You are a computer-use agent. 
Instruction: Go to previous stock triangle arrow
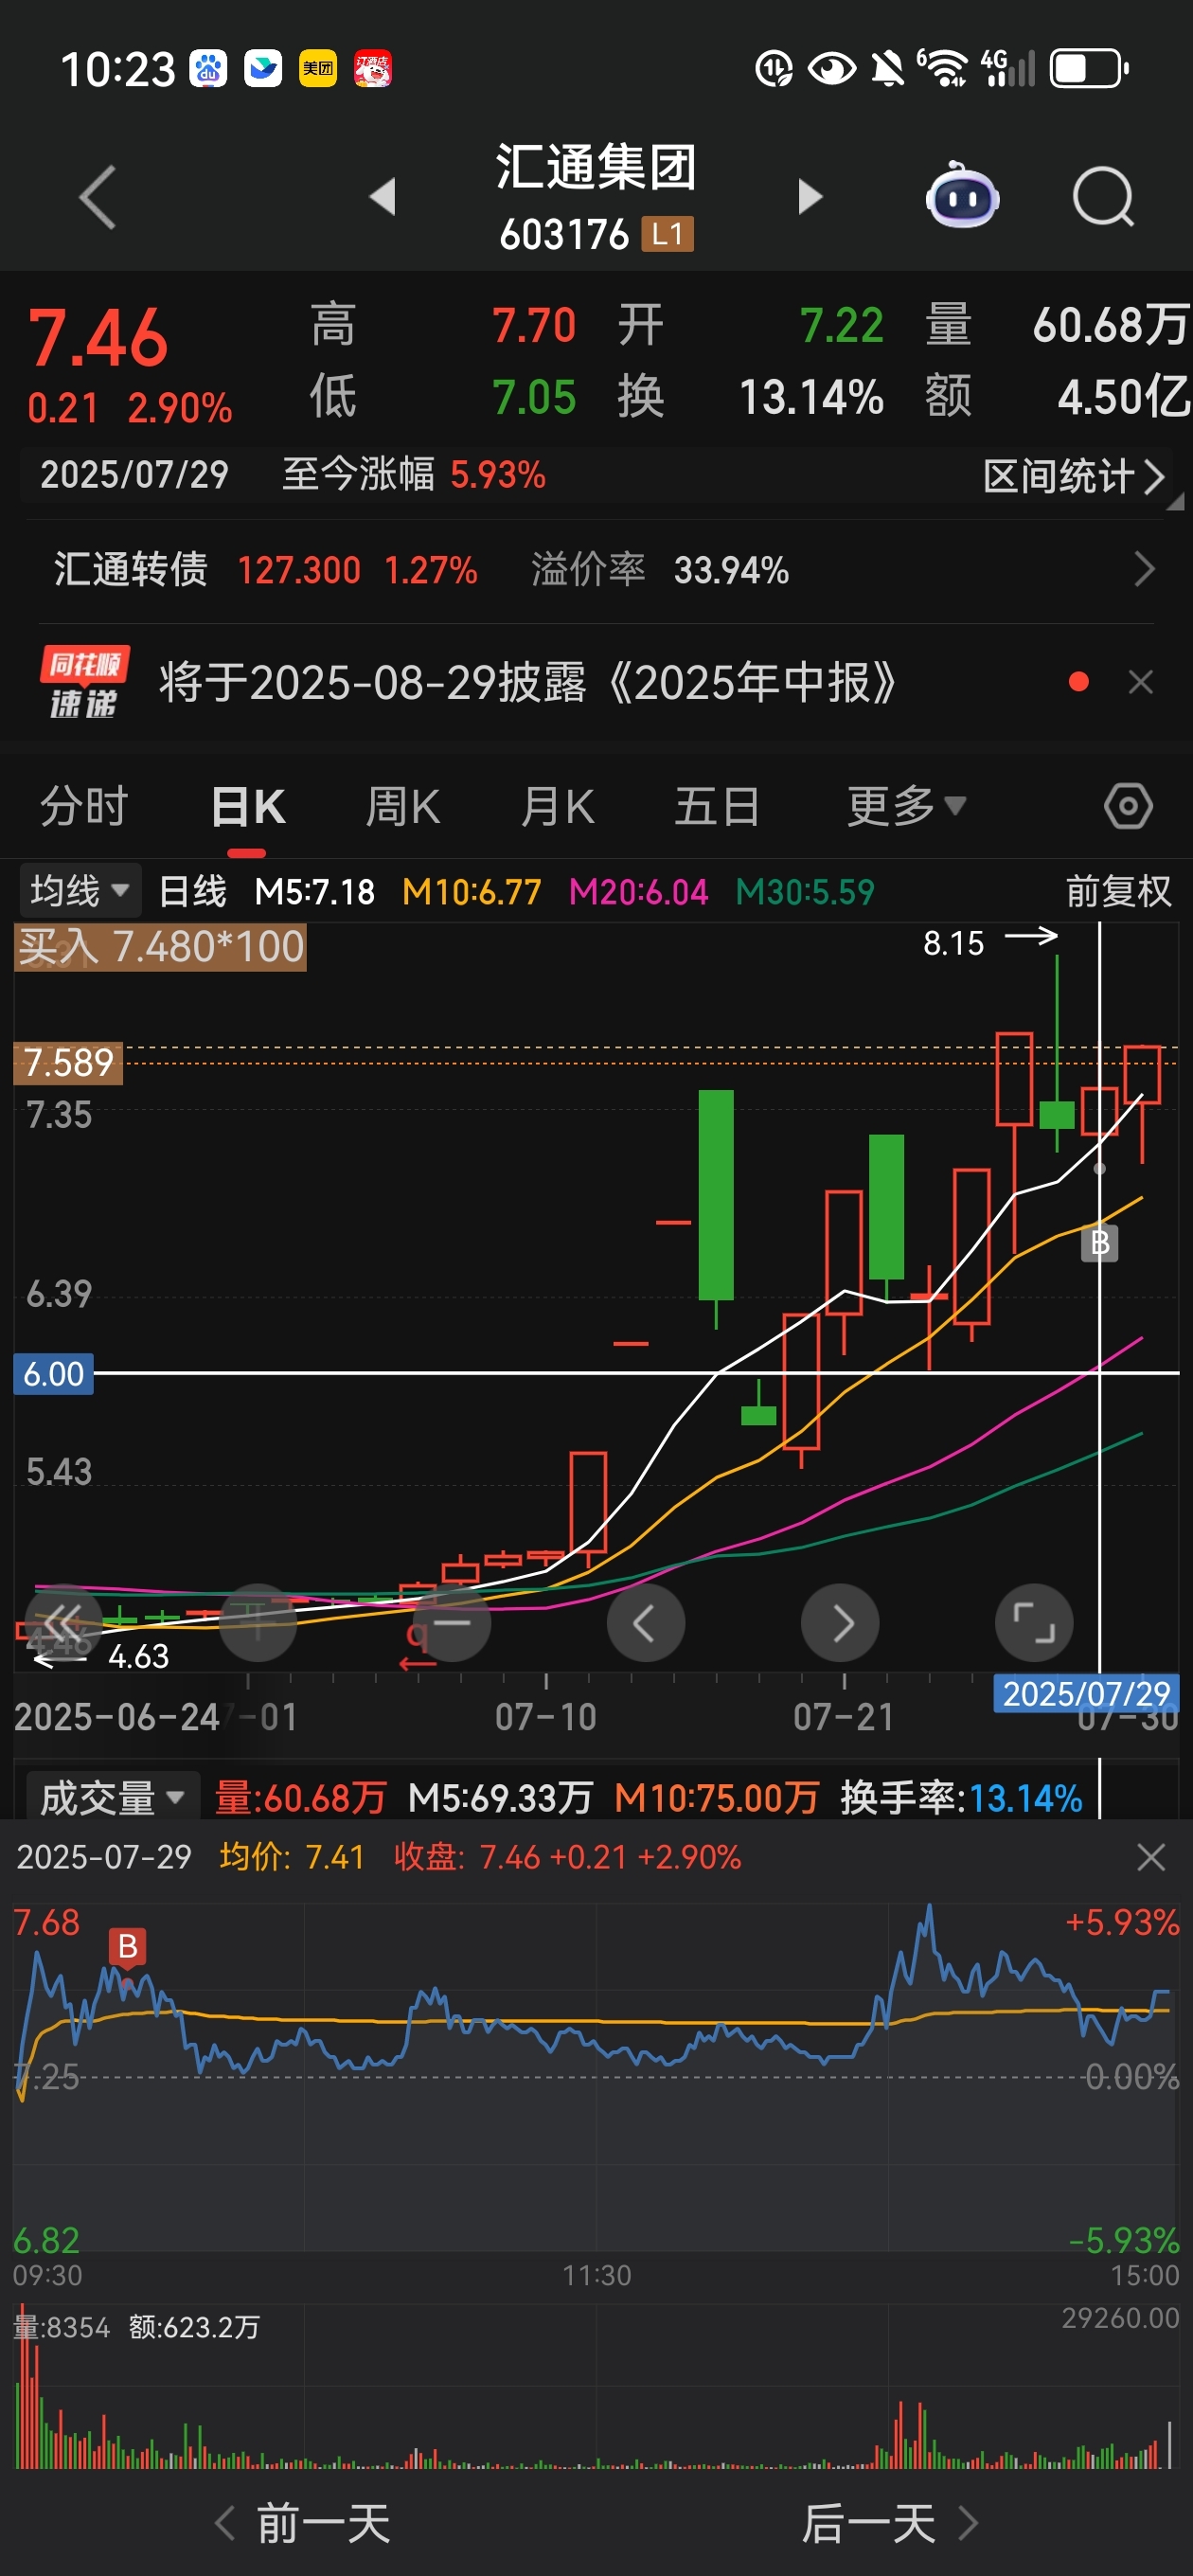[x=383, y=197]
